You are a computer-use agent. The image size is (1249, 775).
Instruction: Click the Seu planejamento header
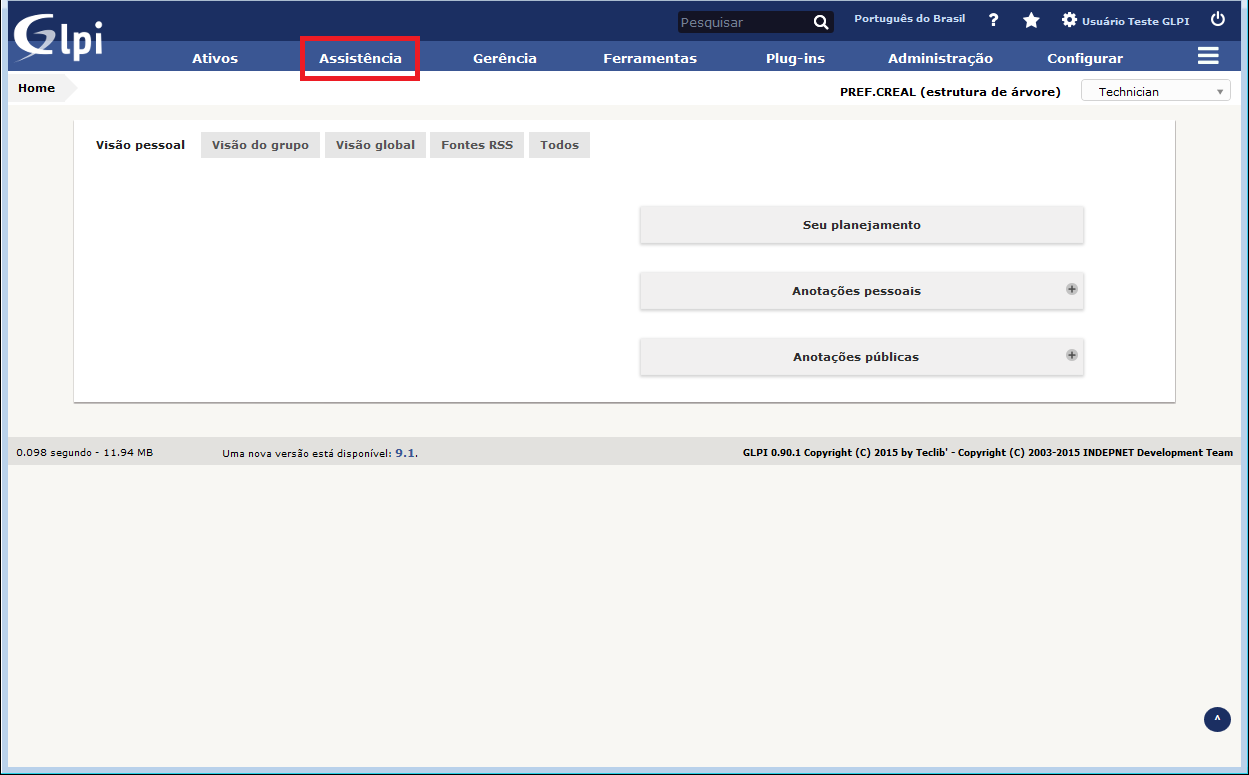861,225
